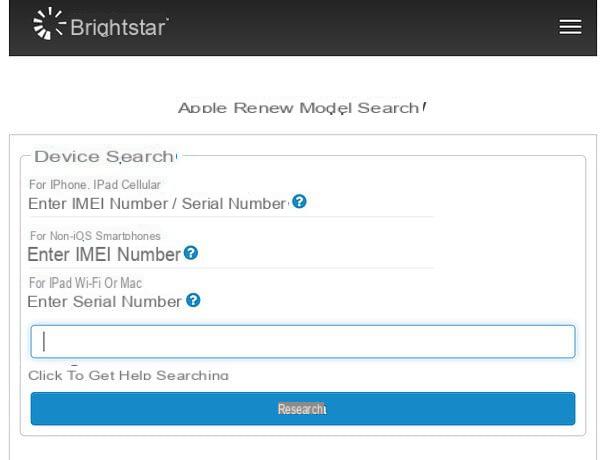Click help icon beside IMEI / Serial Number
610x460 pixels.
pos(299,202)
